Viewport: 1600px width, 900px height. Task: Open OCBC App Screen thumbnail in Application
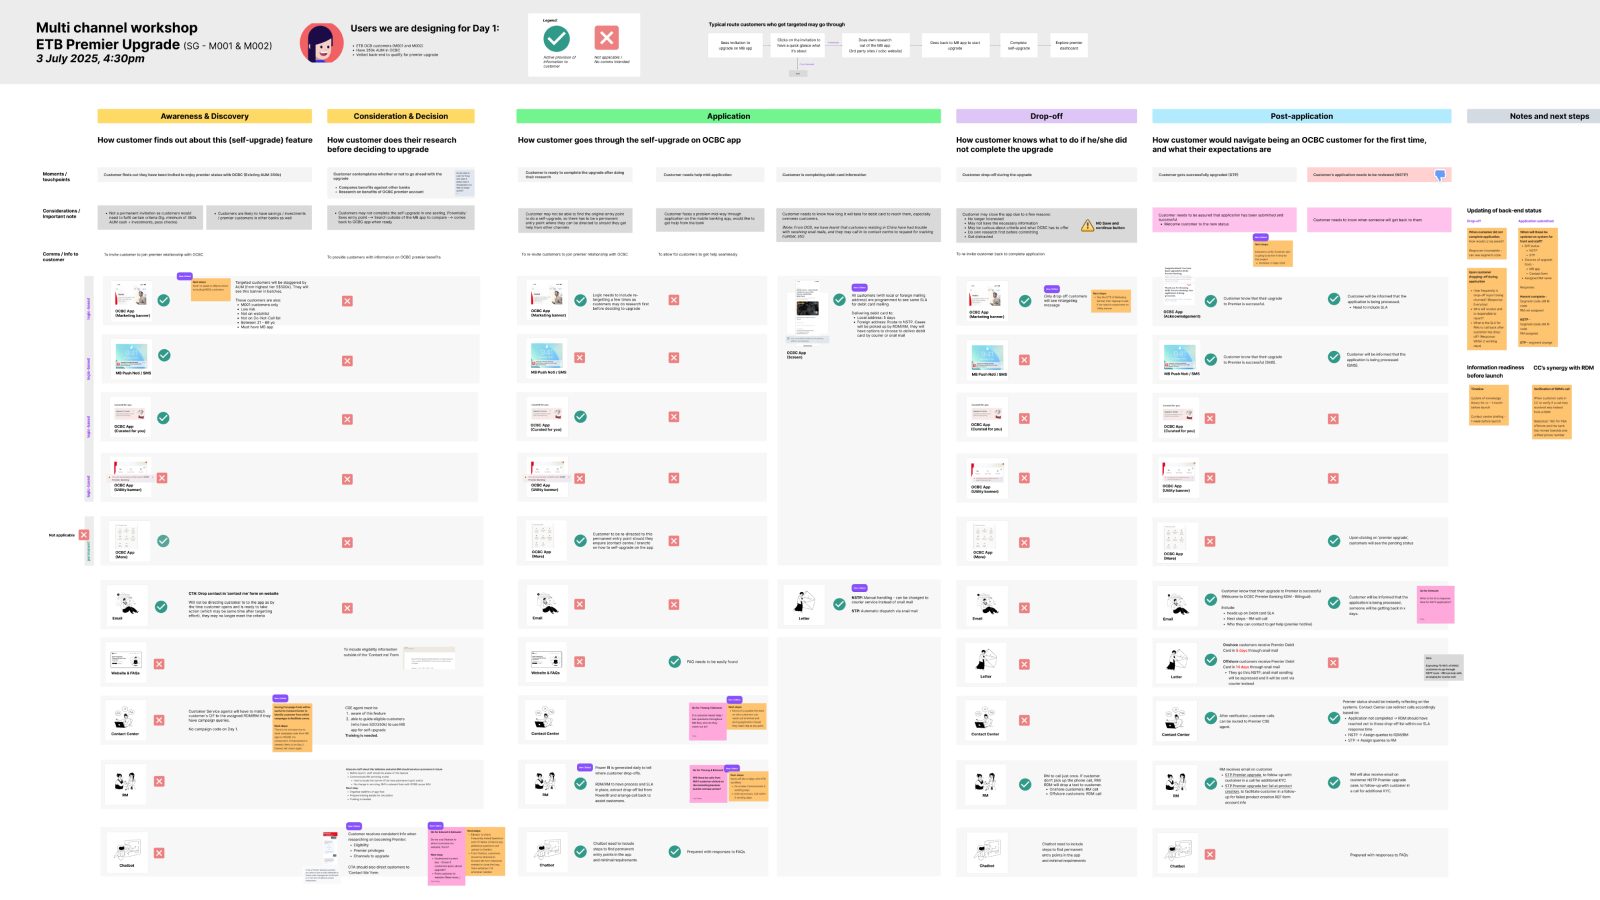pyautogui.click(x=806, y=314)
